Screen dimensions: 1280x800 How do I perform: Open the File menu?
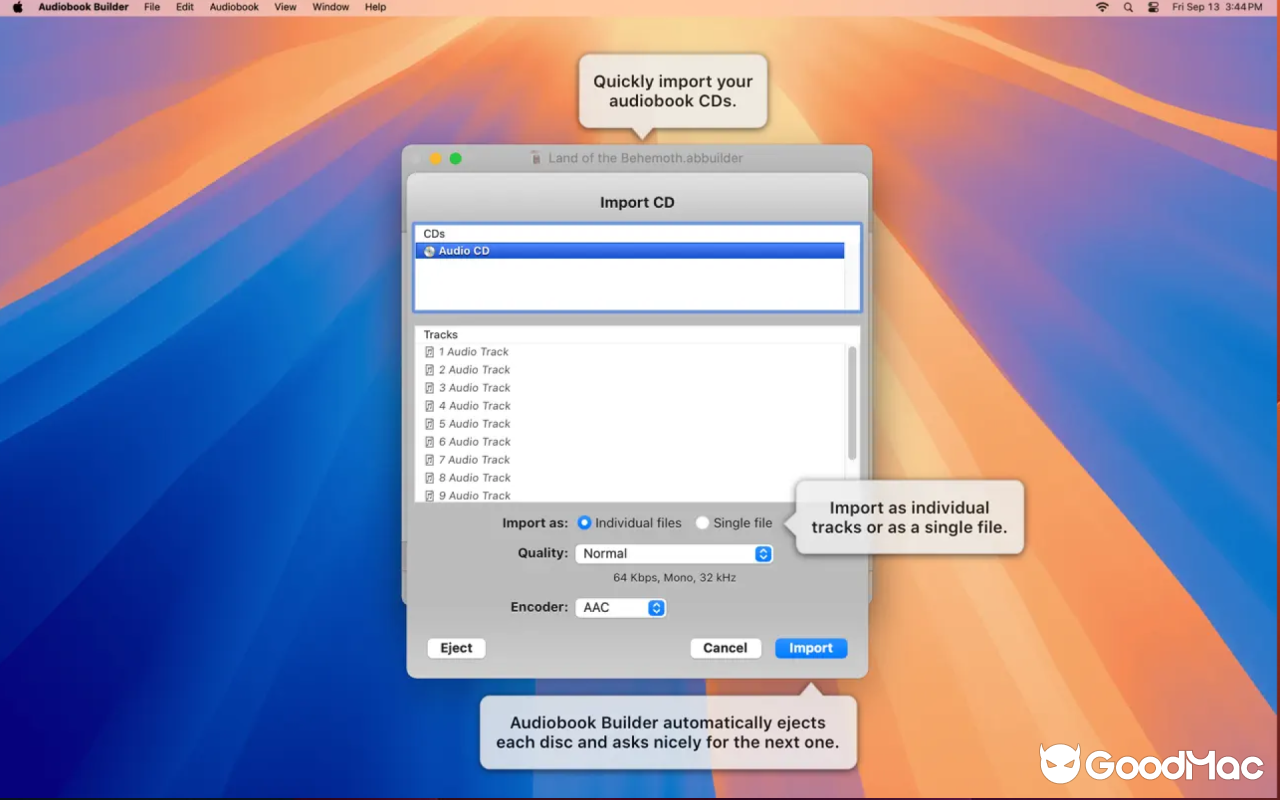[x=151, y=7]
